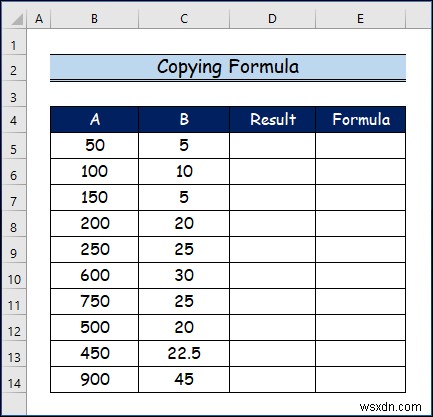Select row 12 header
Screen dimensions: 433x417
pos(14,328)
